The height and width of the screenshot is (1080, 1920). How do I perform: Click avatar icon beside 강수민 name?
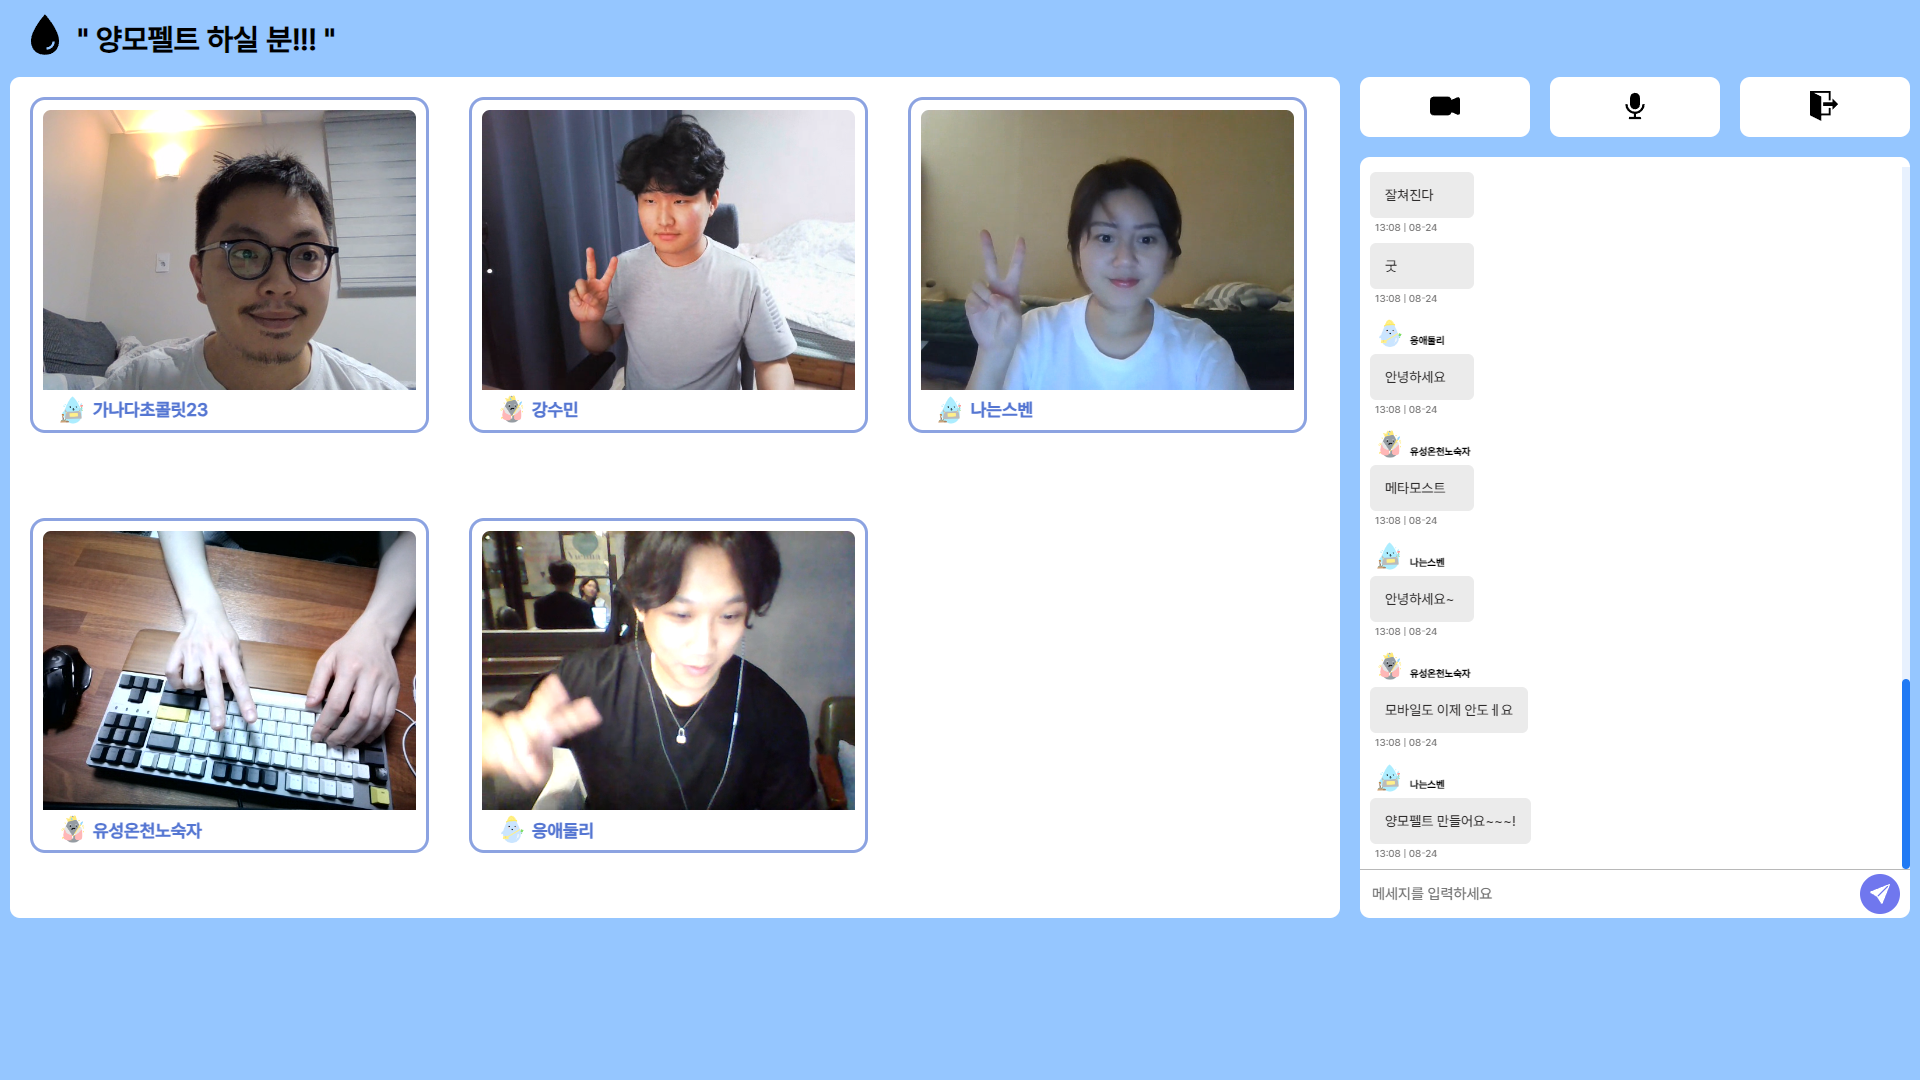pos(512,410)
